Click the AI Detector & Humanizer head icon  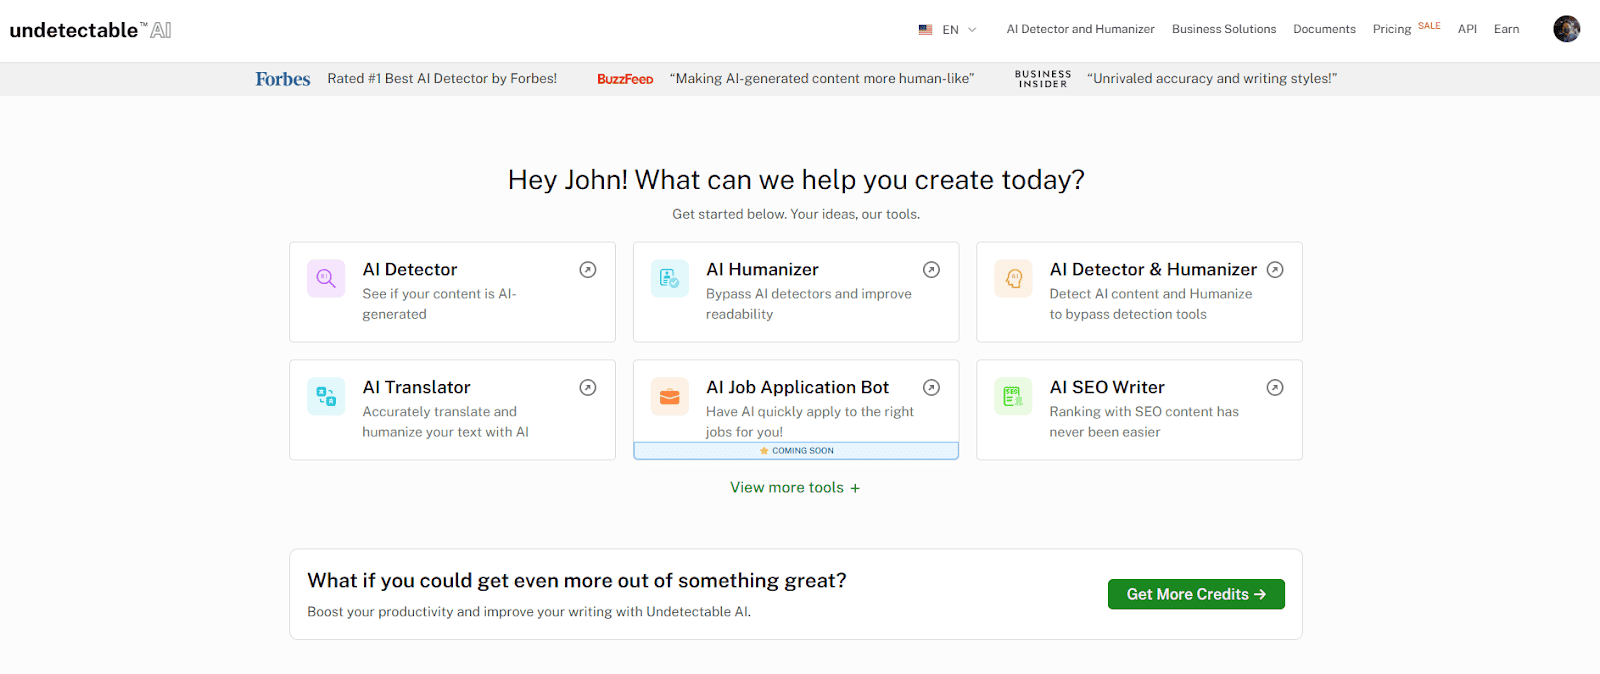point(1013,279)
